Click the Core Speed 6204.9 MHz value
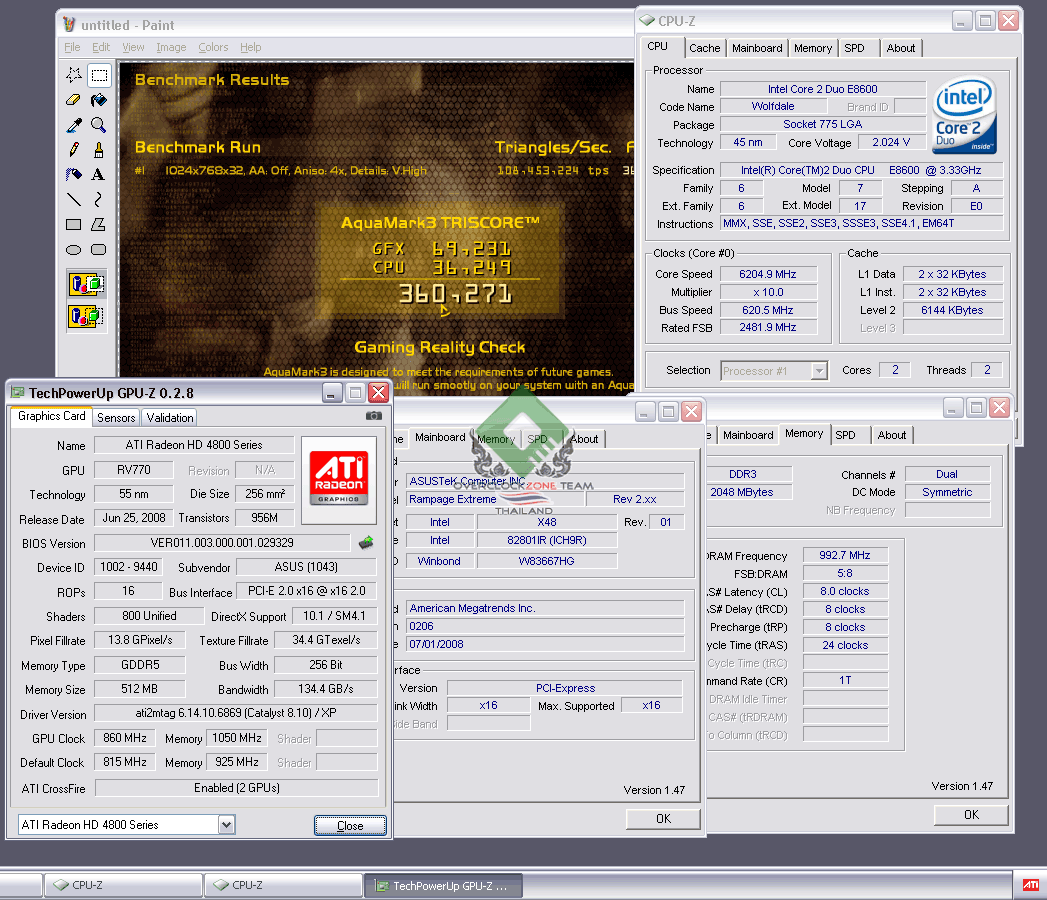This screenshot has width=1047, height=900. [768, 274]
